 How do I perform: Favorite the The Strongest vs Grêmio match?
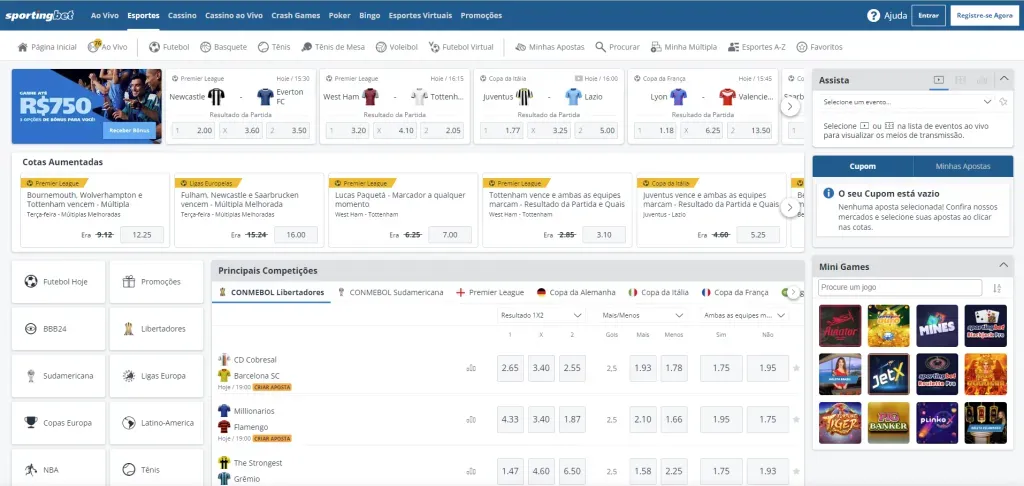coord(796,471)
